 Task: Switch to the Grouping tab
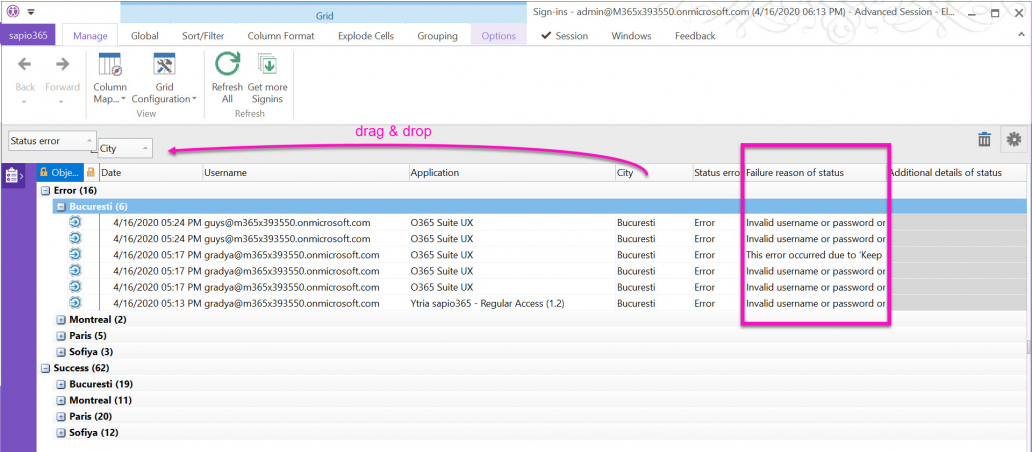[x=438, y=36]
